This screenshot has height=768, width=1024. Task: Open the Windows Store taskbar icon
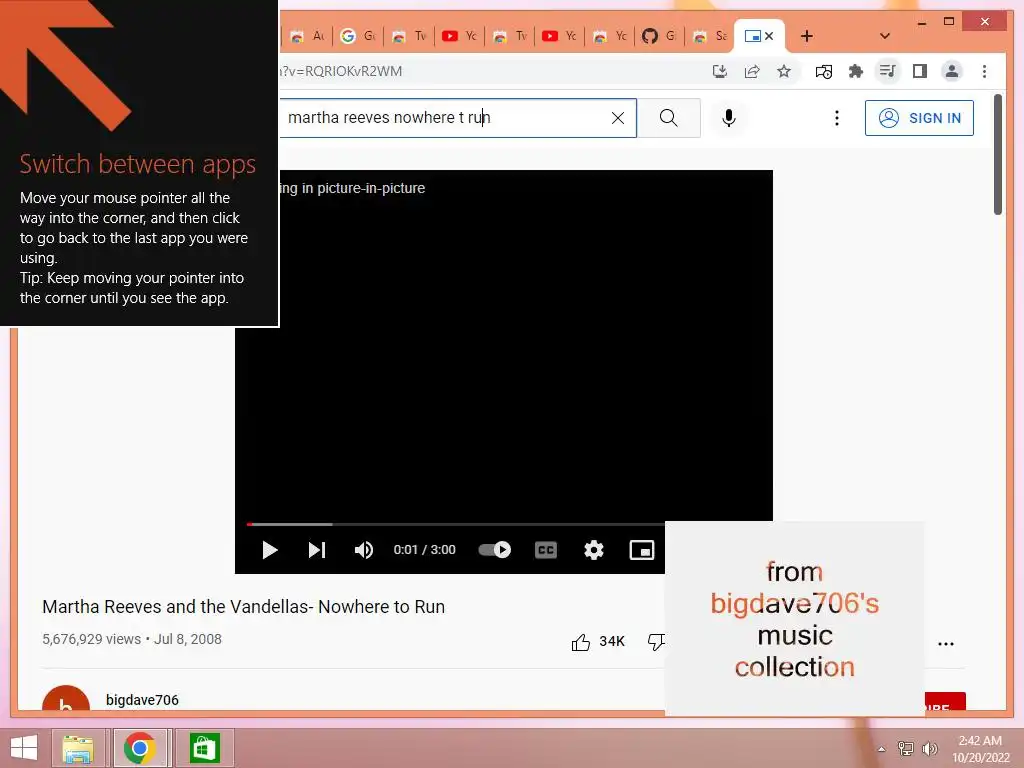[x=204, y=748]
